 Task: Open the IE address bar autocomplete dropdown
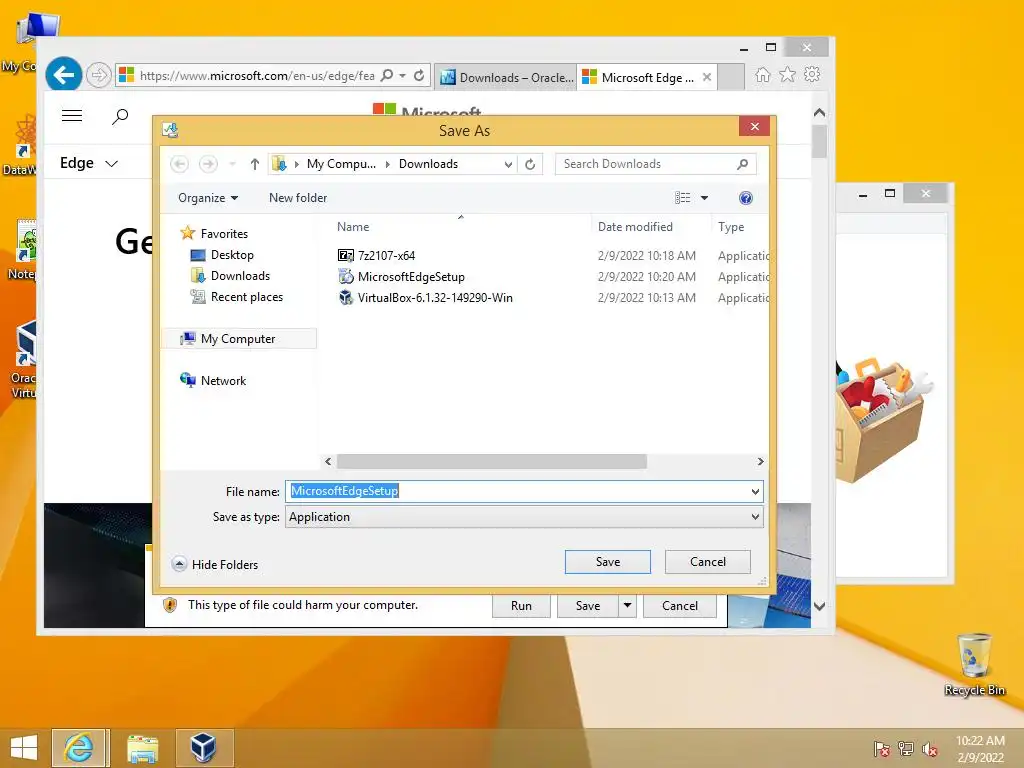[x=402, y=75]
